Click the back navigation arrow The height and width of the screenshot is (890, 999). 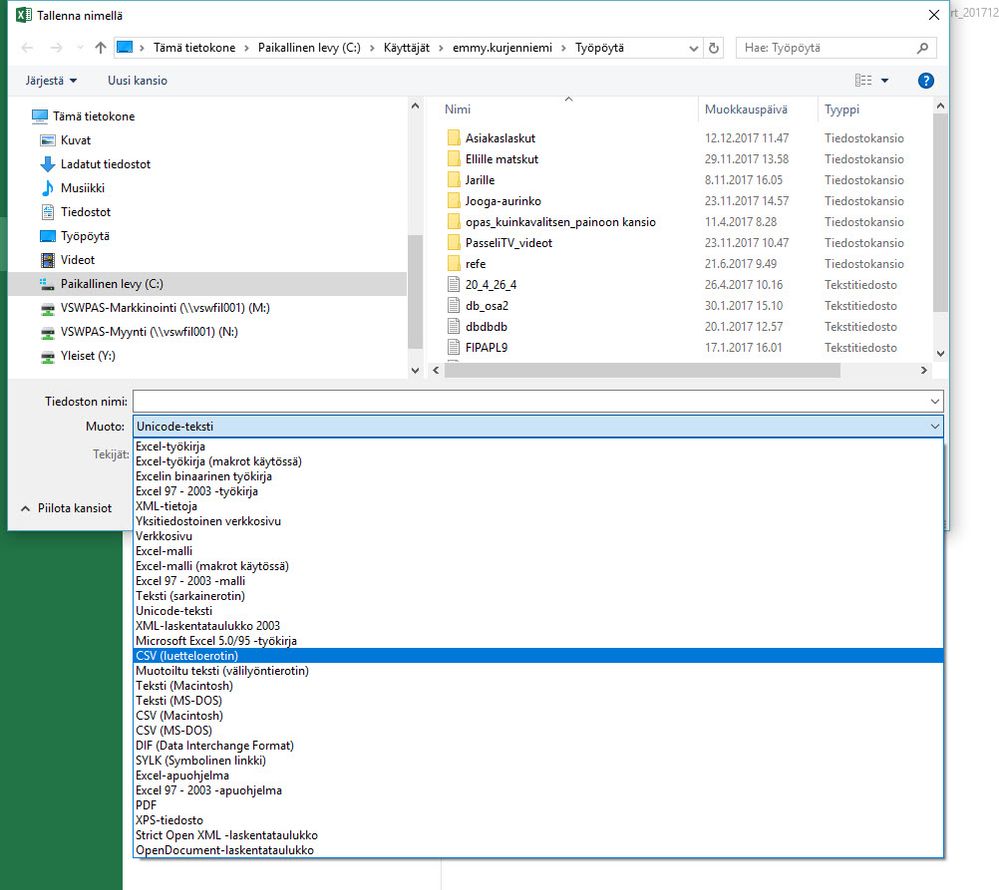click(27, 48)
